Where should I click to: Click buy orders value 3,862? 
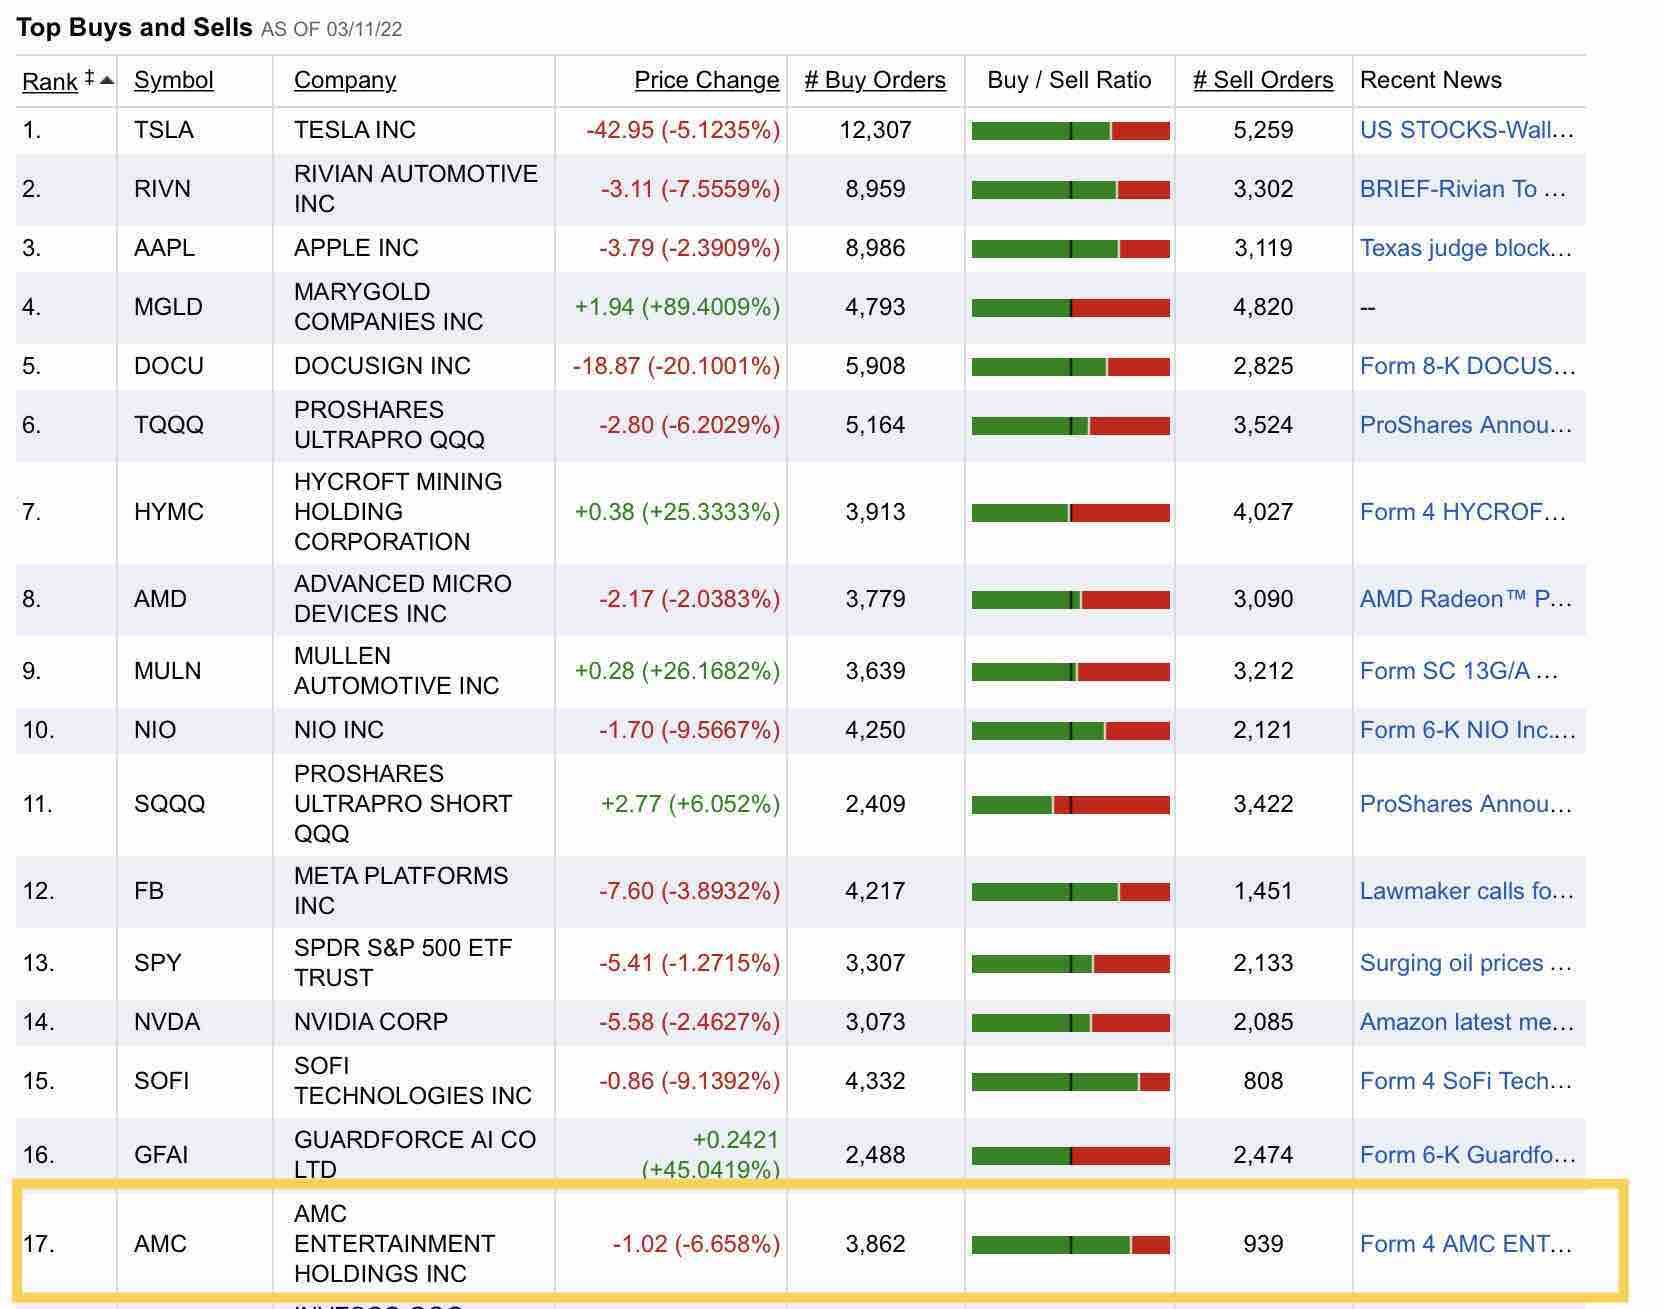[x=875, y=1244]
